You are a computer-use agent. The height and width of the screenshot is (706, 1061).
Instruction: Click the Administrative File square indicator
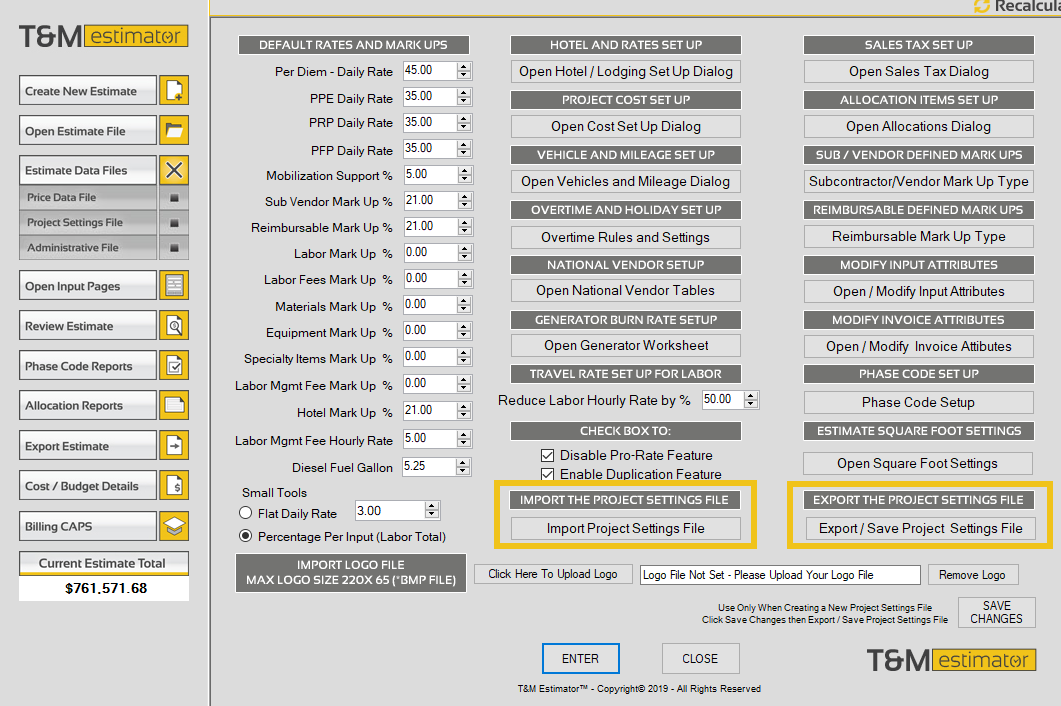click(x=174, y=248)
